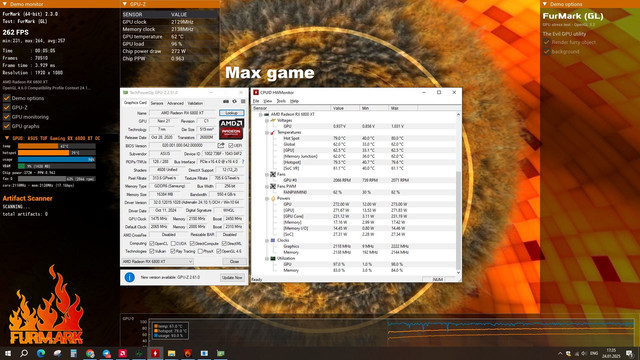Click the Max column header in HWMonitor
Viewport: 640px width, 360px height.
pos(403,108)
